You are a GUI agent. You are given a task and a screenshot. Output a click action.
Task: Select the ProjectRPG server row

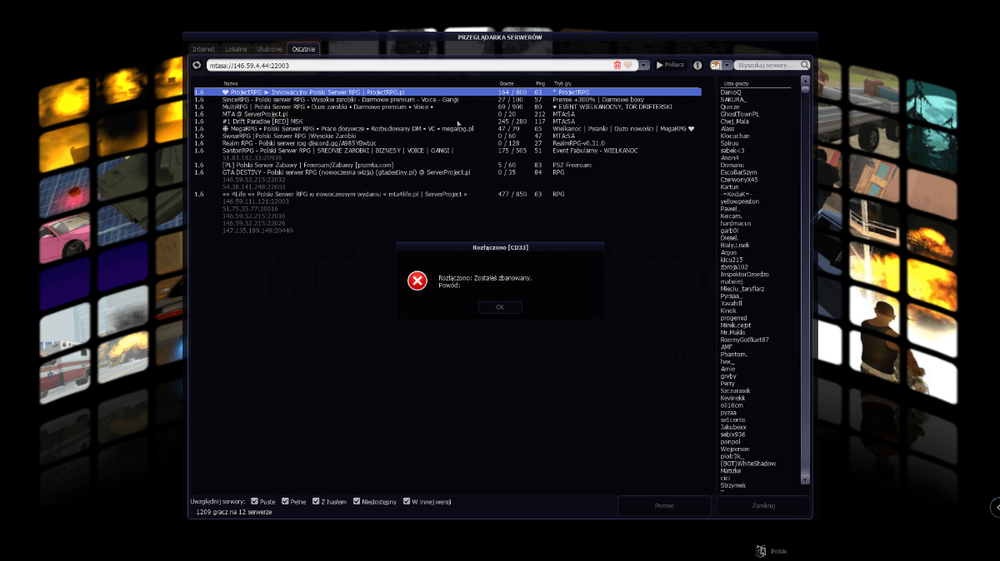447,92
